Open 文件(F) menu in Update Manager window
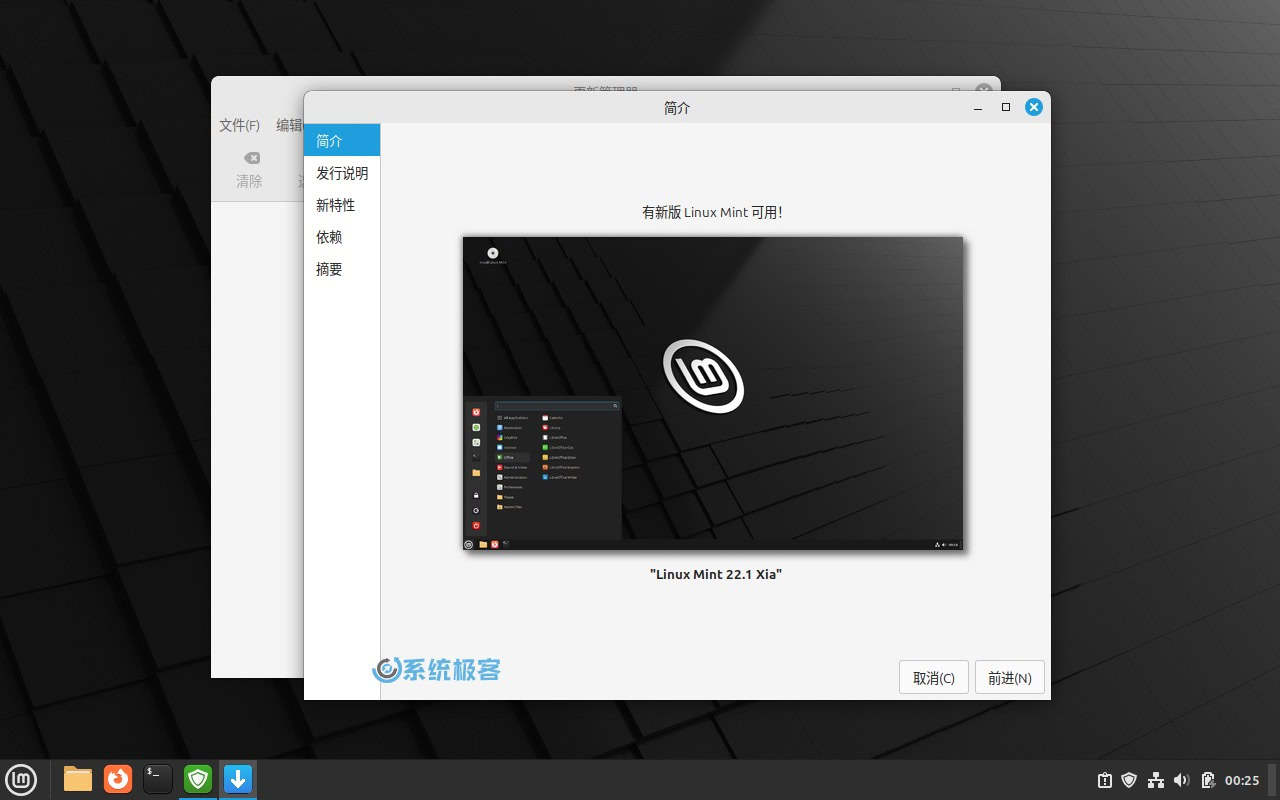The image size is (1280, 800). click(x=240, y=125)
